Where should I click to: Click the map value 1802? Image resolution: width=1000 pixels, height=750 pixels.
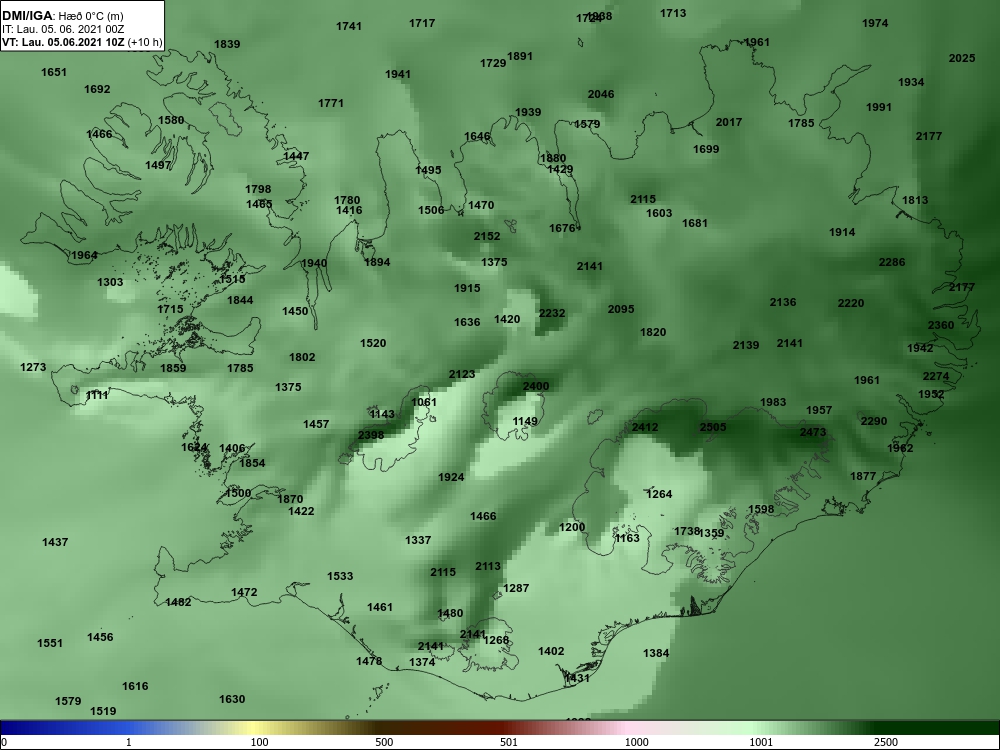coord(302,357)
